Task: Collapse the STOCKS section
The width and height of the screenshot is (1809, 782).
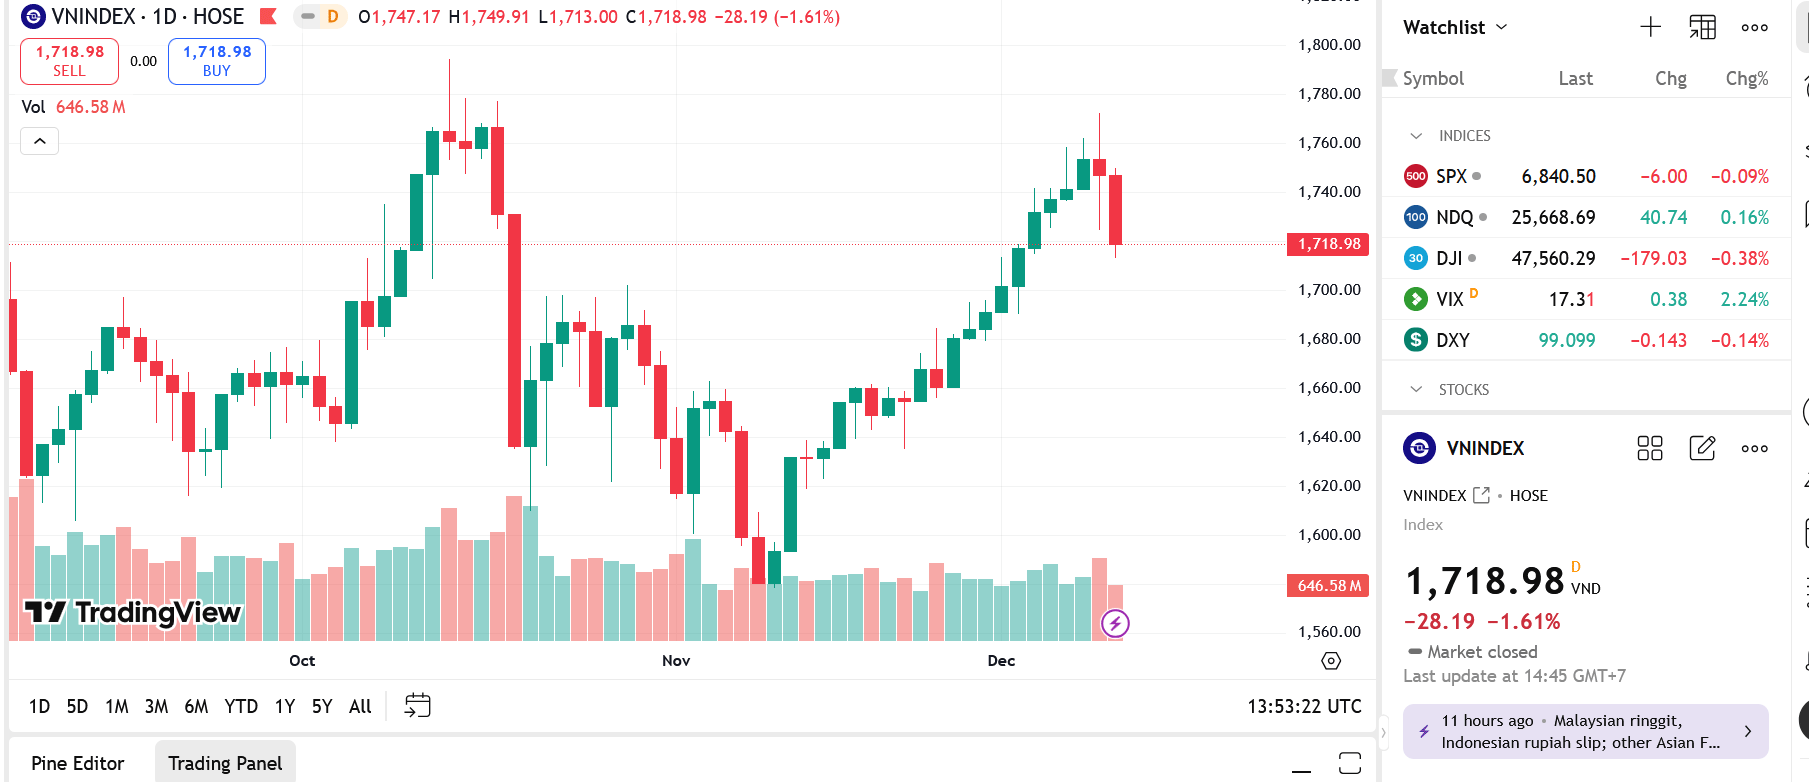Action: click(1416, 390)
